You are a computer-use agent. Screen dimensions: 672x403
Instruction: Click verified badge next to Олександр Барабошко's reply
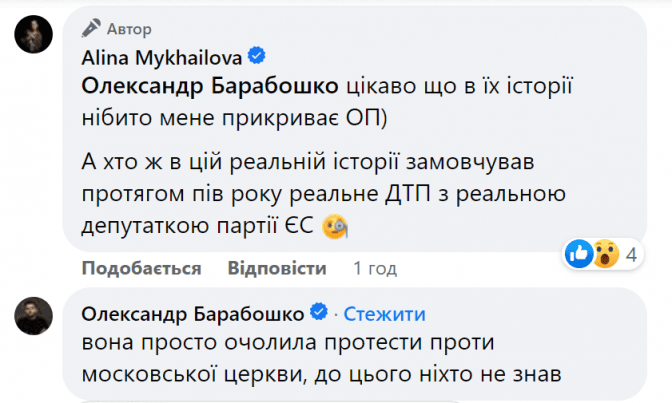320,313
